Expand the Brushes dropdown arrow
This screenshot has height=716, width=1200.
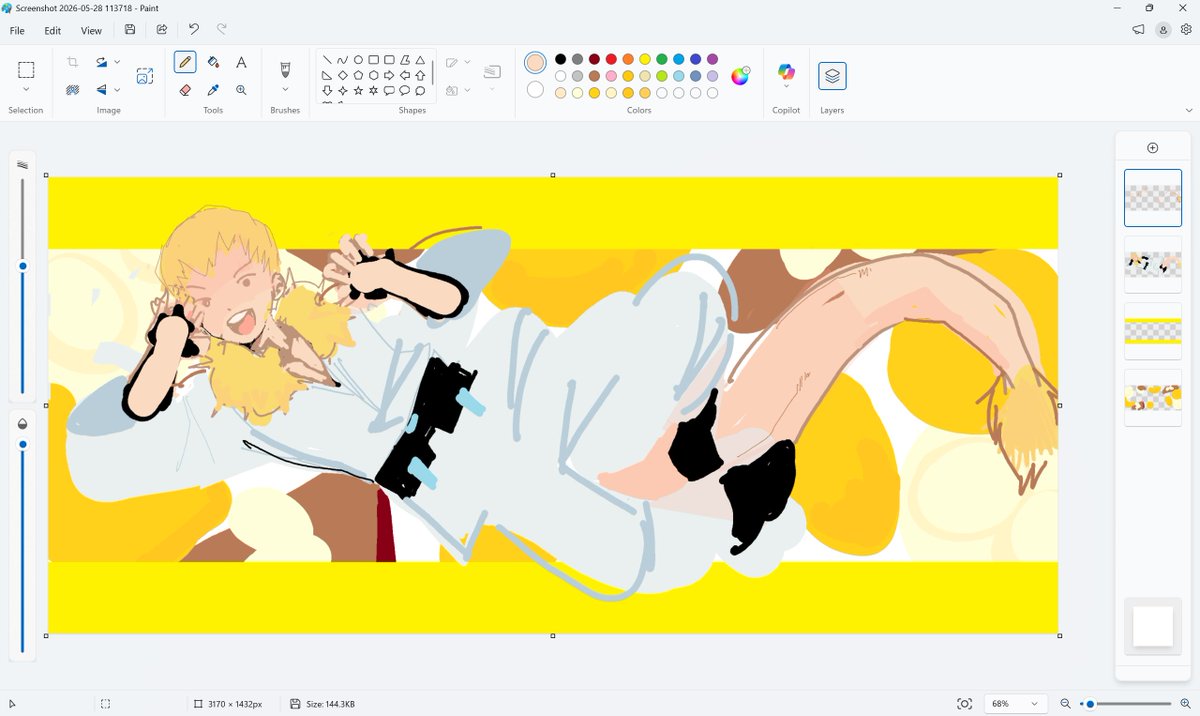285,90
